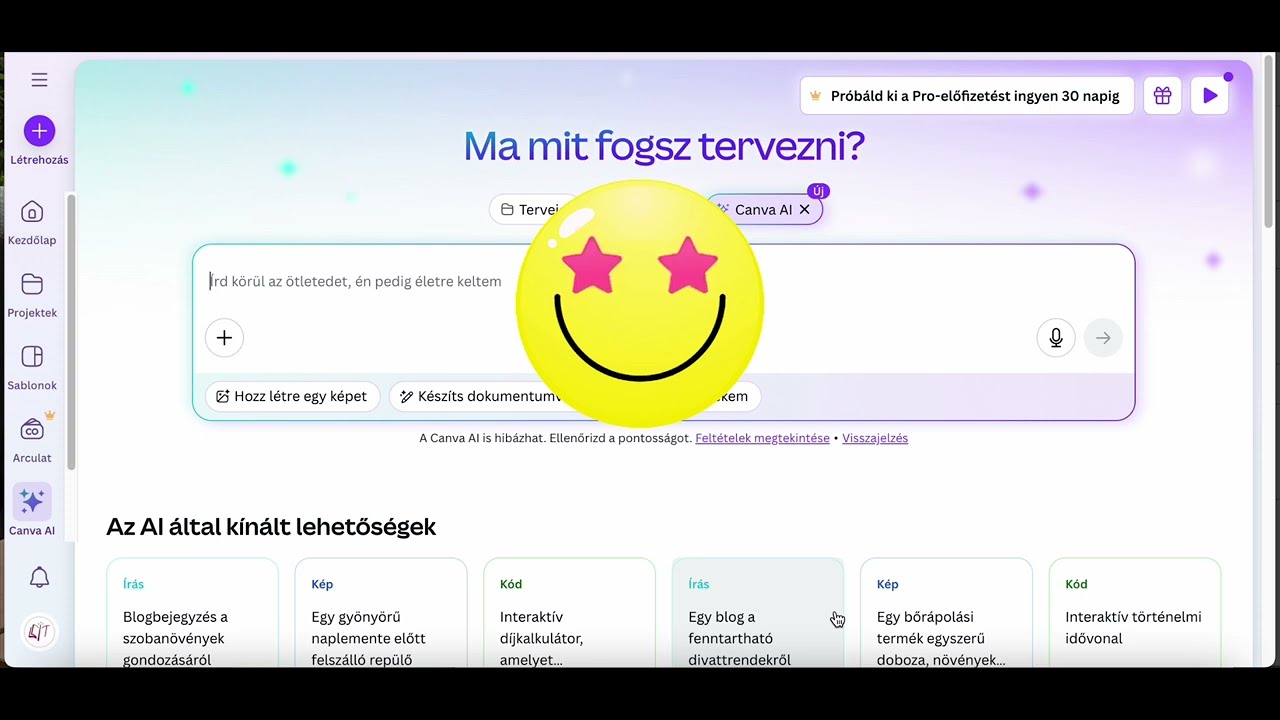Viewport: 1280px width, 720px height.
Task: Click the send arrow button in the prompt box
Action: point(1103,338)
